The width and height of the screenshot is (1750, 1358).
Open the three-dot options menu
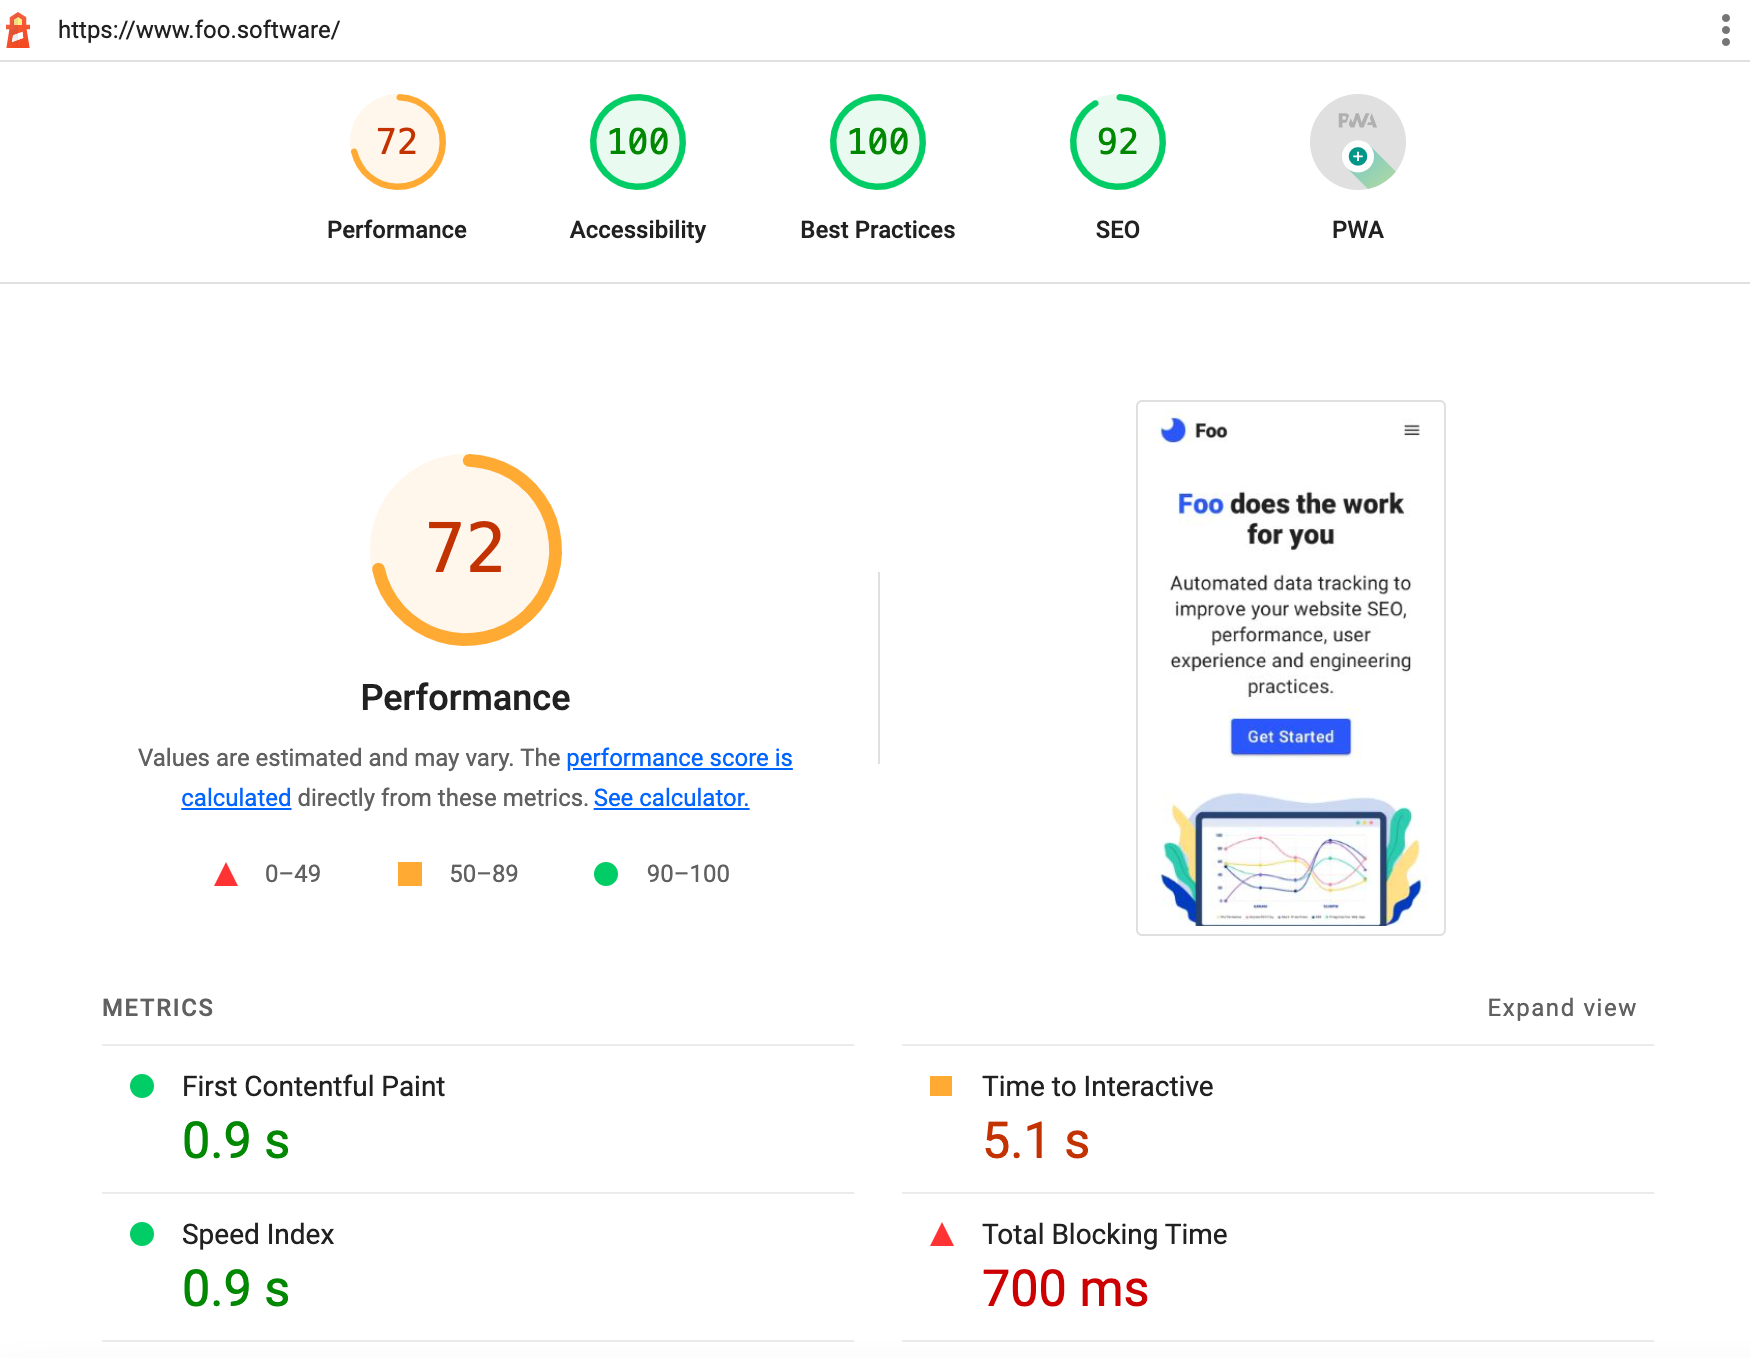click(x=1724, y=29)
